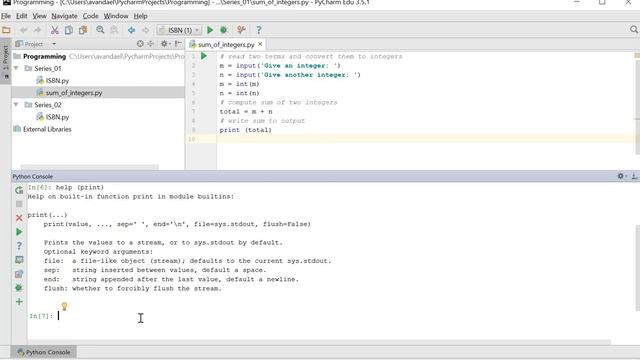640x360 pixels.
Task: Start debugging with the bug icon
Action: (x=224, y=30)
